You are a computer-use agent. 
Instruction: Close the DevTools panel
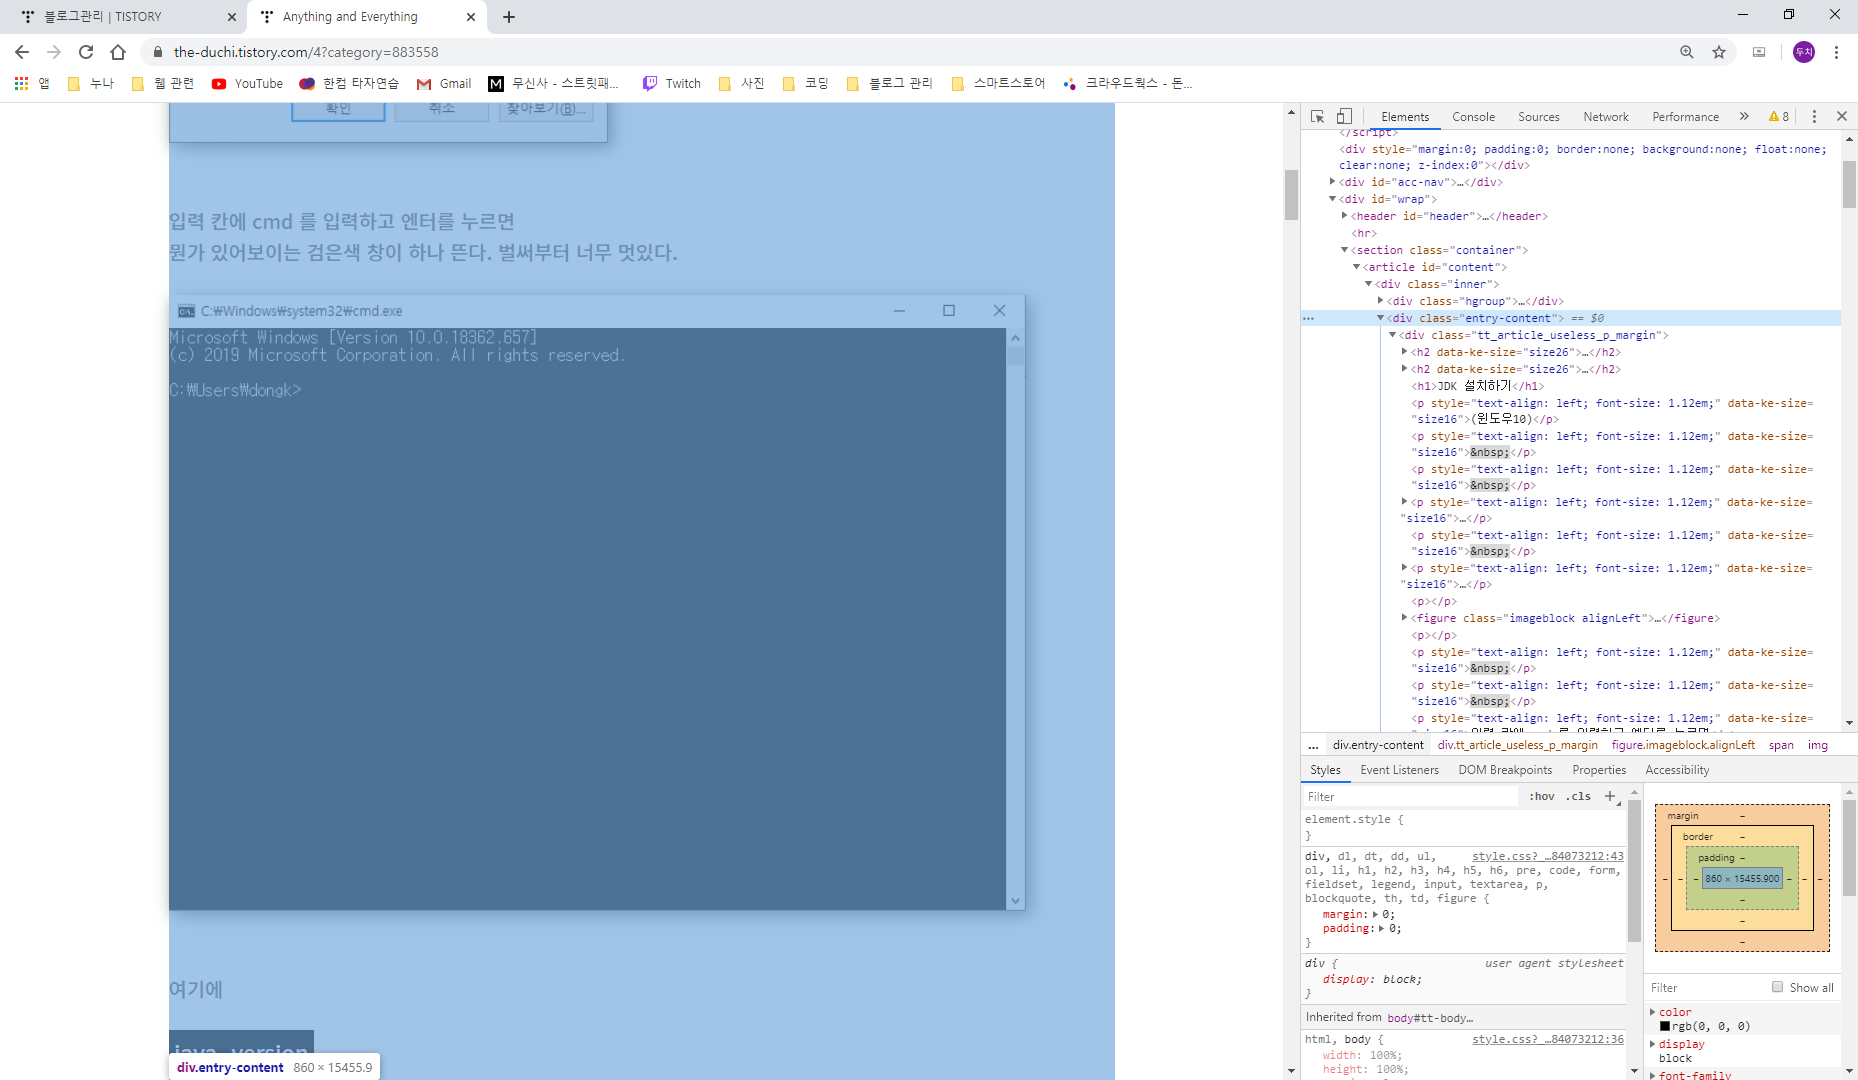(x=1842, y=117)
